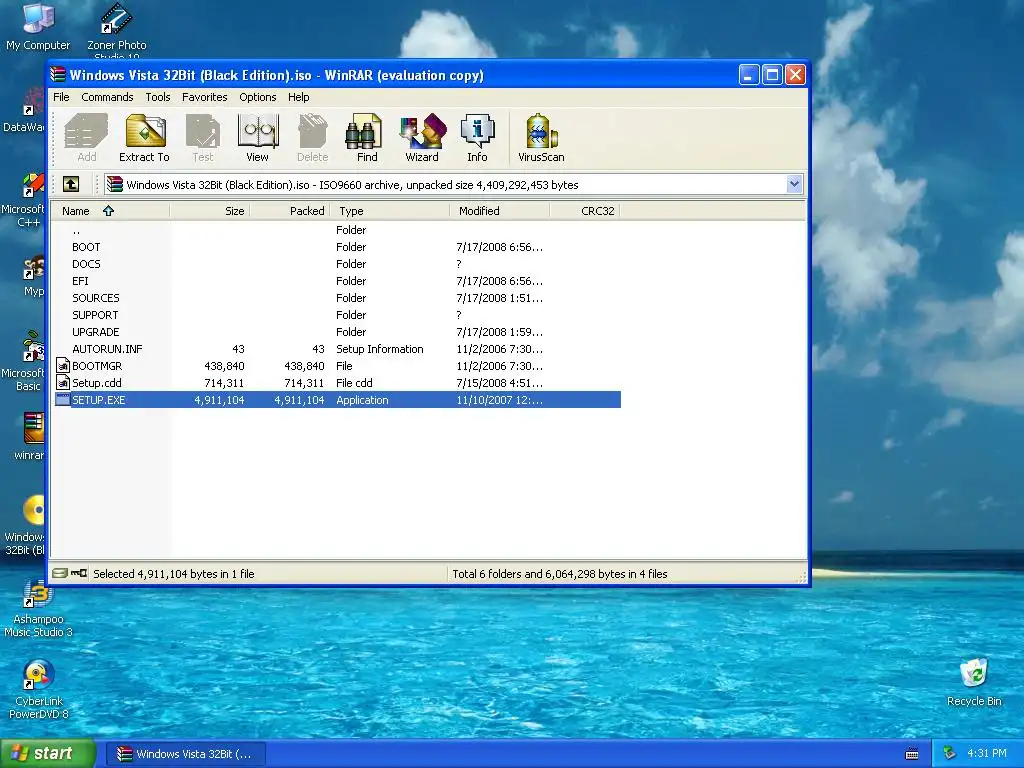Open the Recycle Bin
This screenshot has height=768, width=1024.
pos(974,682)
